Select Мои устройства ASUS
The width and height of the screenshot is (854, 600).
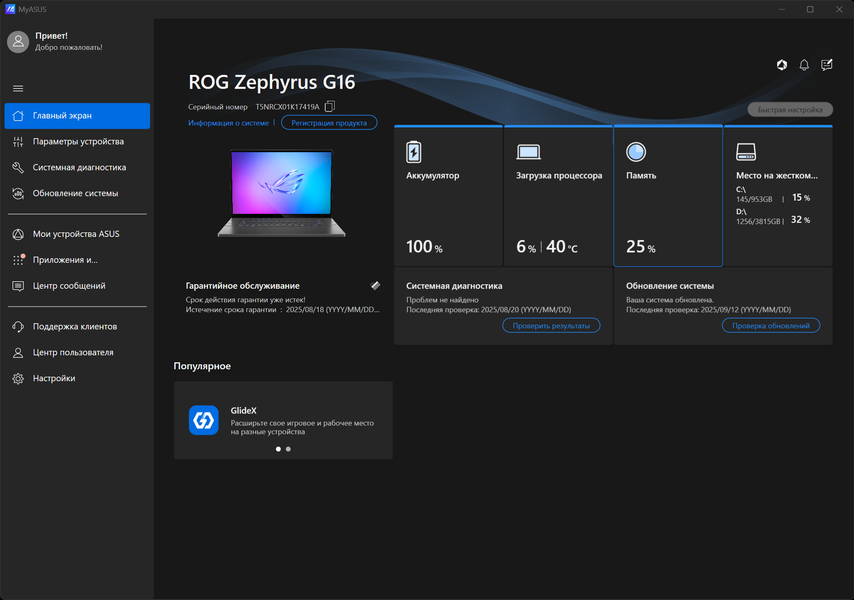point(77,234)
